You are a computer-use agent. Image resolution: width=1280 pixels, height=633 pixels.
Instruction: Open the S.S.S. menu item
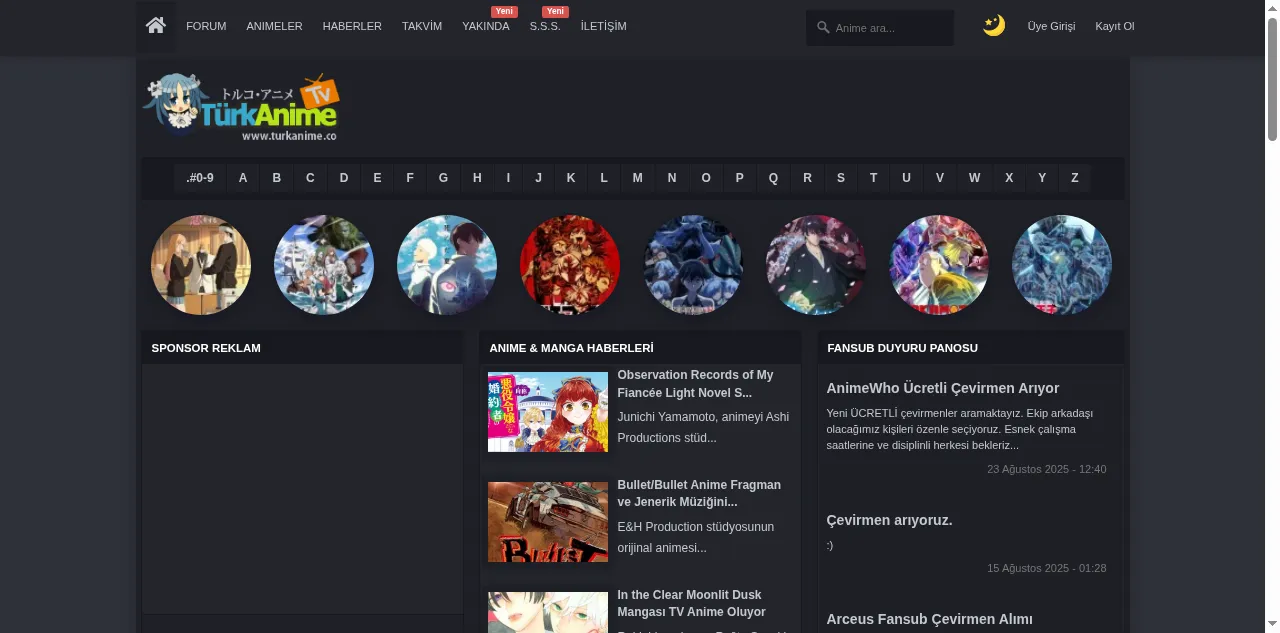(545, 26)
